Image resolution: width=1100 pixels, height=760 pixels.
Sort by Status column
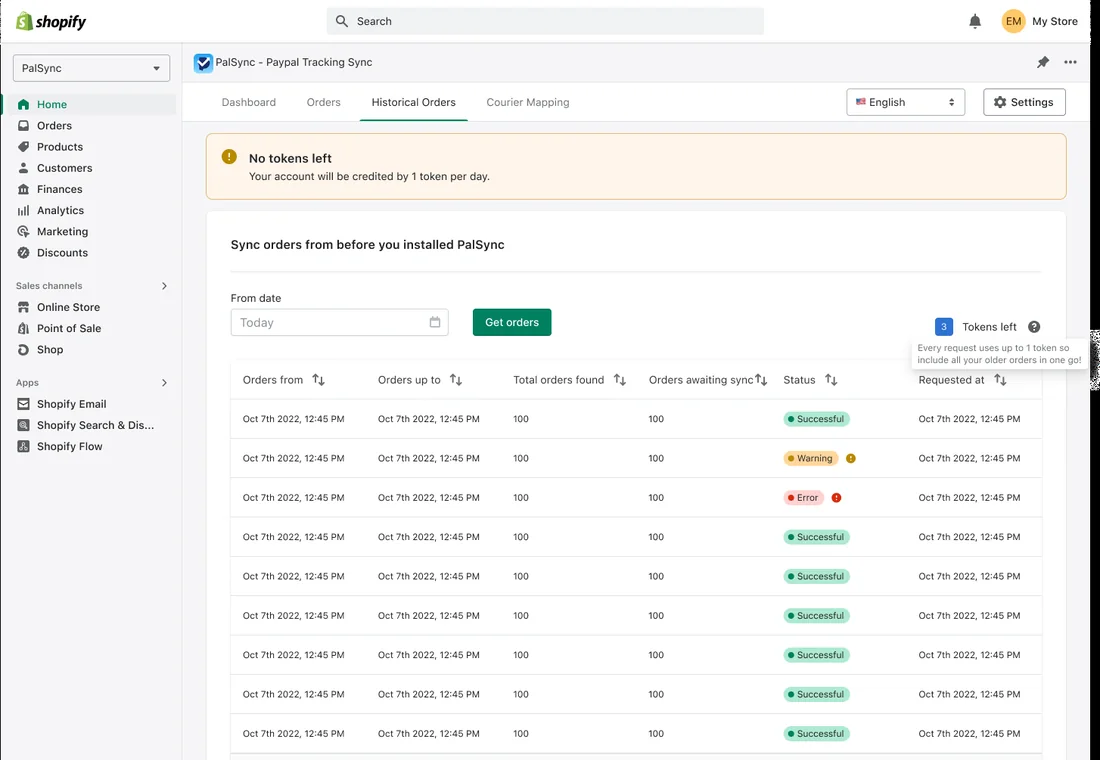pyautogui.click(x=831, y=380)
